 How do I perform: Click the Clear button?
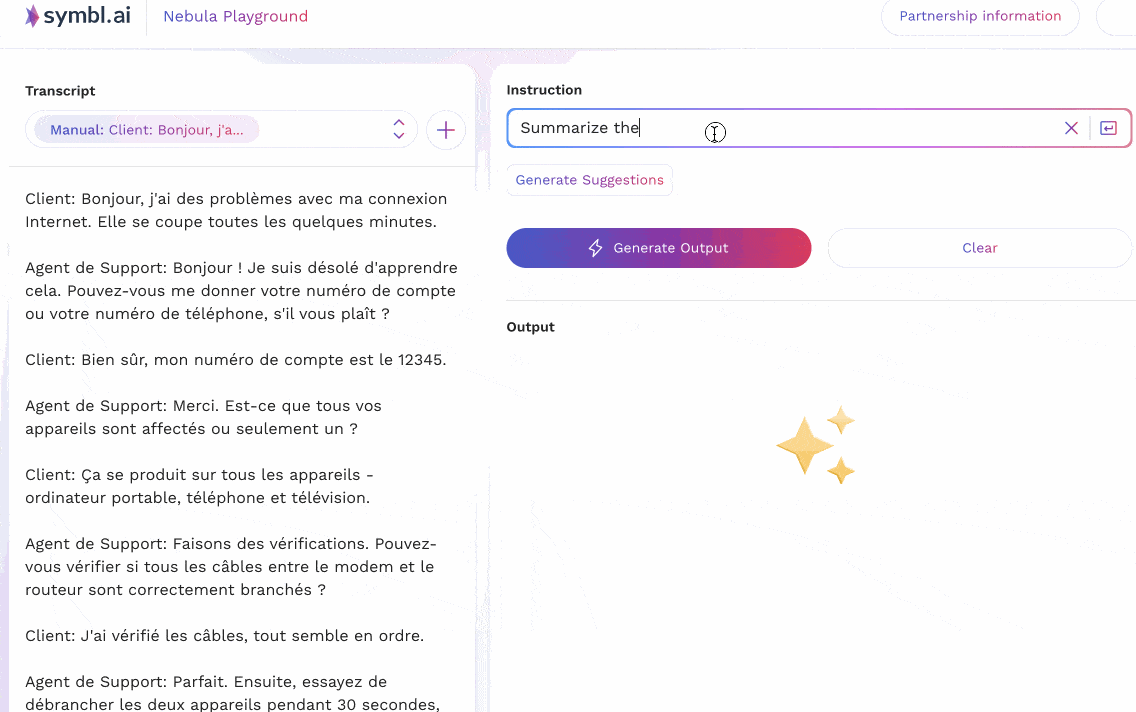tap(979, 248)
